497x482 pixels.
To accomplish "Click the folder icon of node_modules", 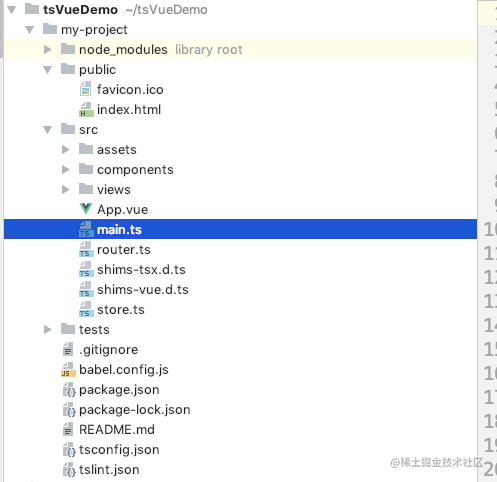I will click(x=68, y=49).
